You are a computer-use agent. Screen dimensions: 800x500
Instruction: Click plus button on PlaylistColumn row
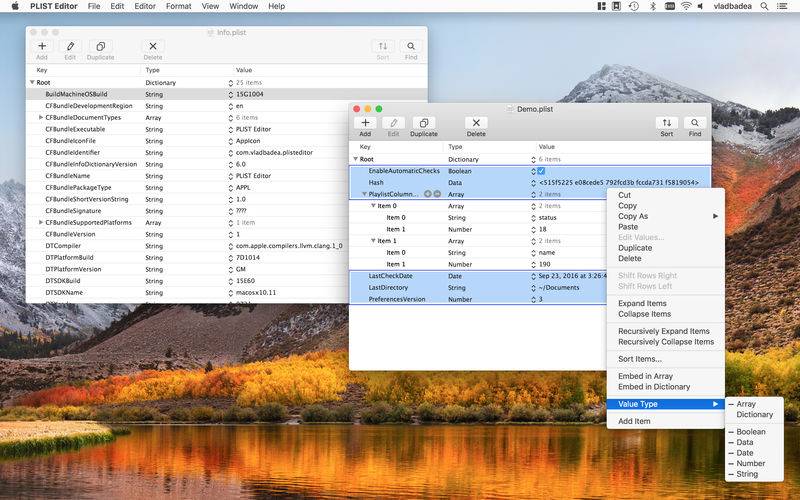[428, 194]
